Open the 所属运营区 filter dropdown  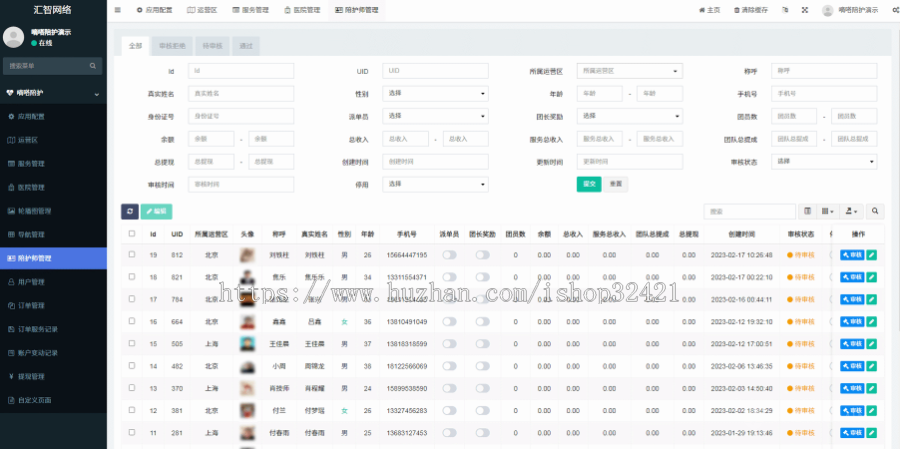click(630, 71)
